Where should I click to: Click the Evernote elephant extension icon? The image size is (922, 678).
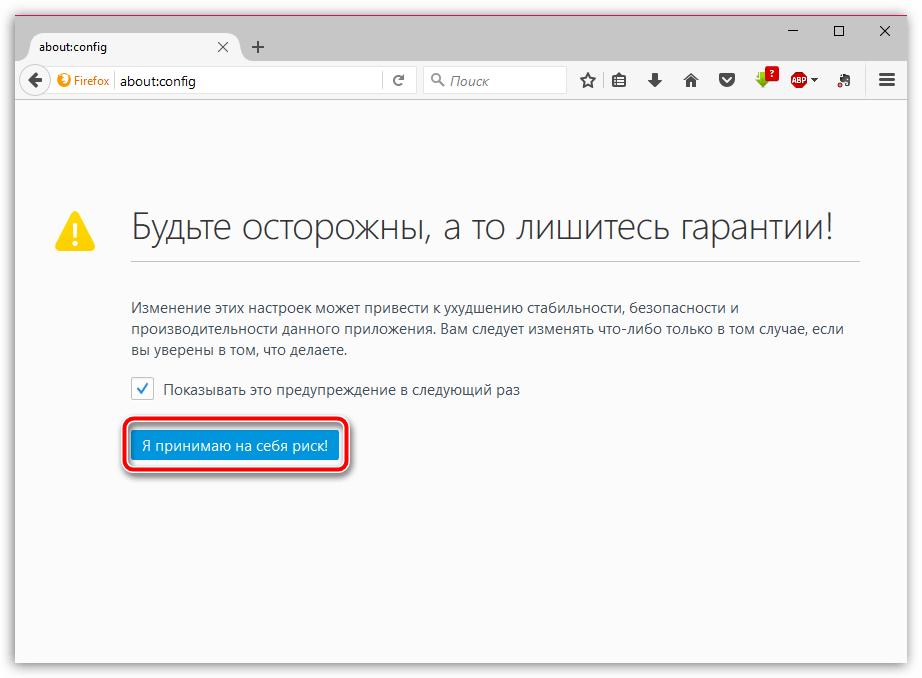[845, 81]
